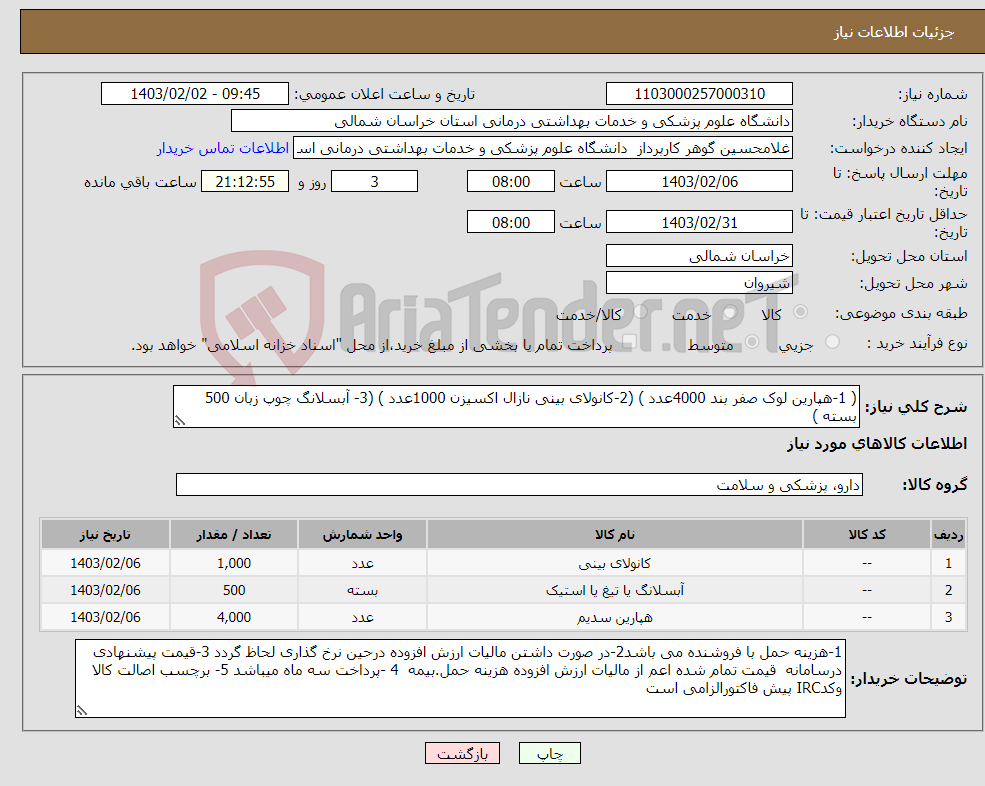Click quantity cell 4,000
The image size is (985, 786).
pos(234,617)
